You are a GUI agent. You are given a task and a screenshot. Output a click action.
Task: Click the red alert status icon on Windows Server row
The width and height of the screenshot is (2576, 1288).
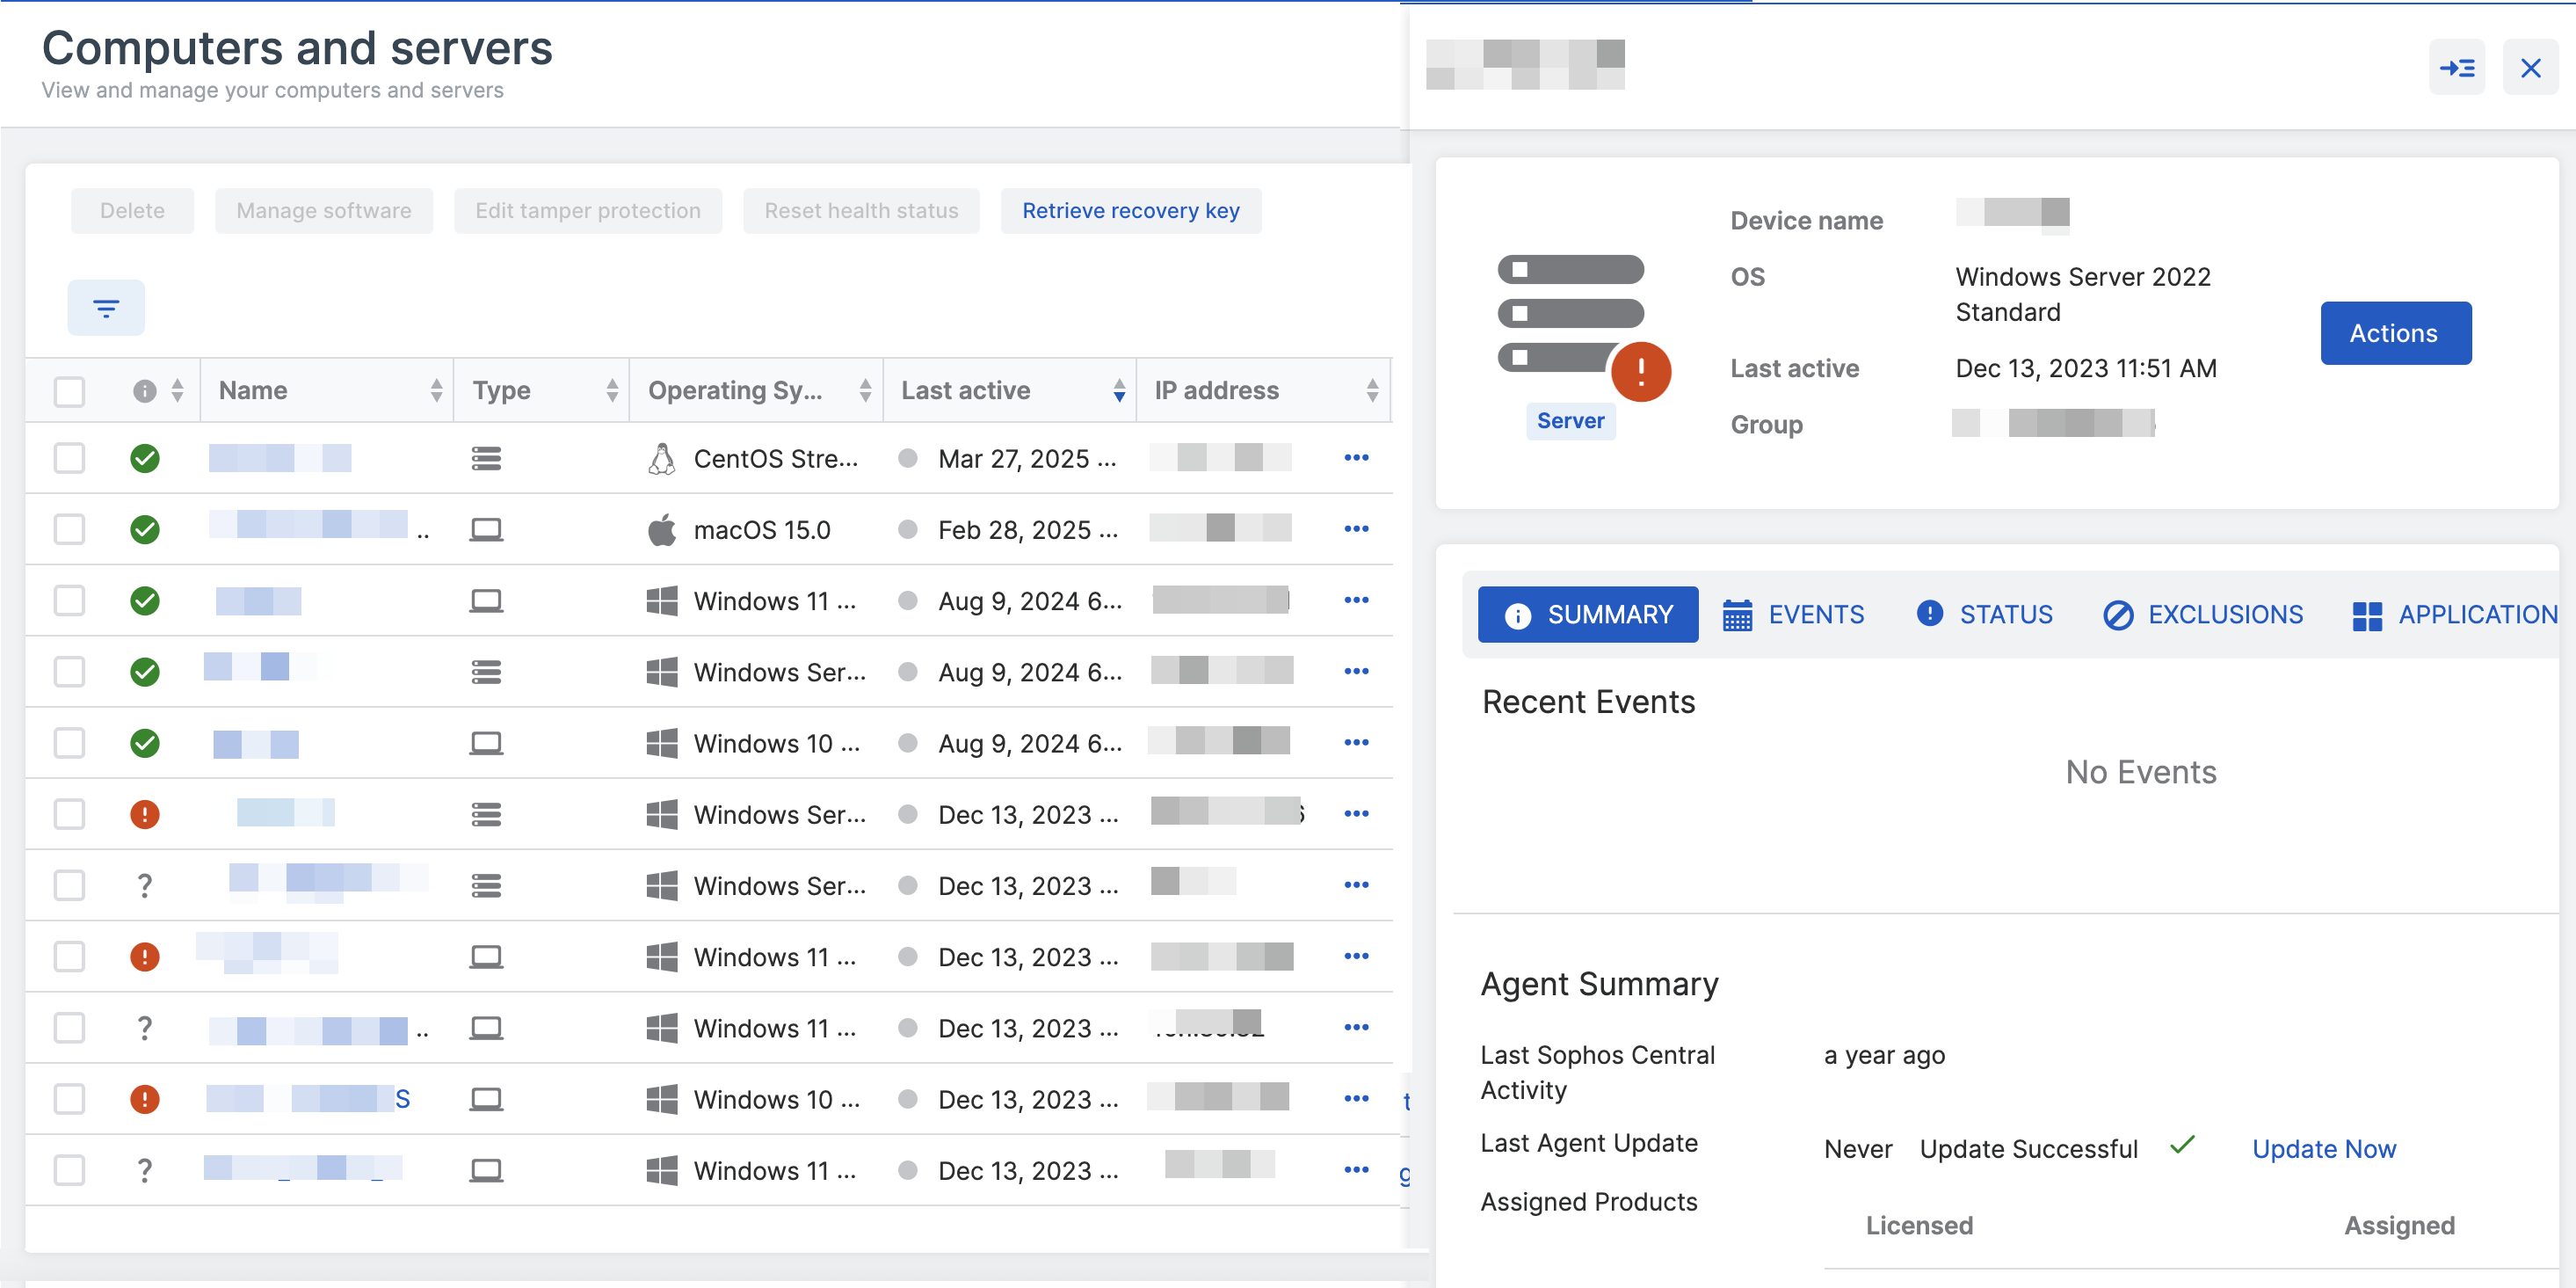(x=145, y=814)
